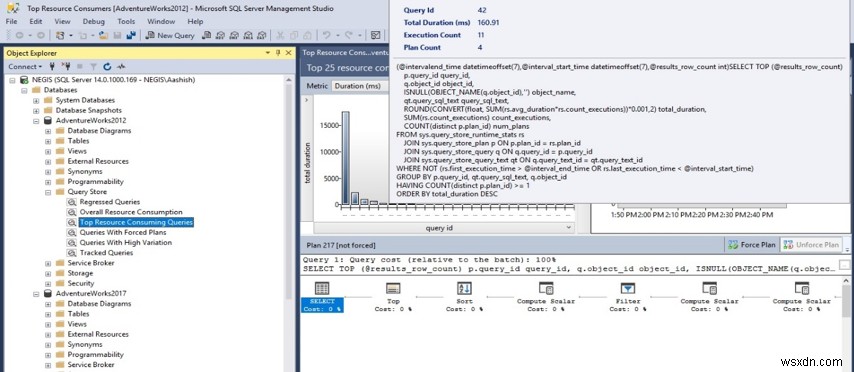
Task: Open the Edit menu
Action: click(x=36, y=22)
